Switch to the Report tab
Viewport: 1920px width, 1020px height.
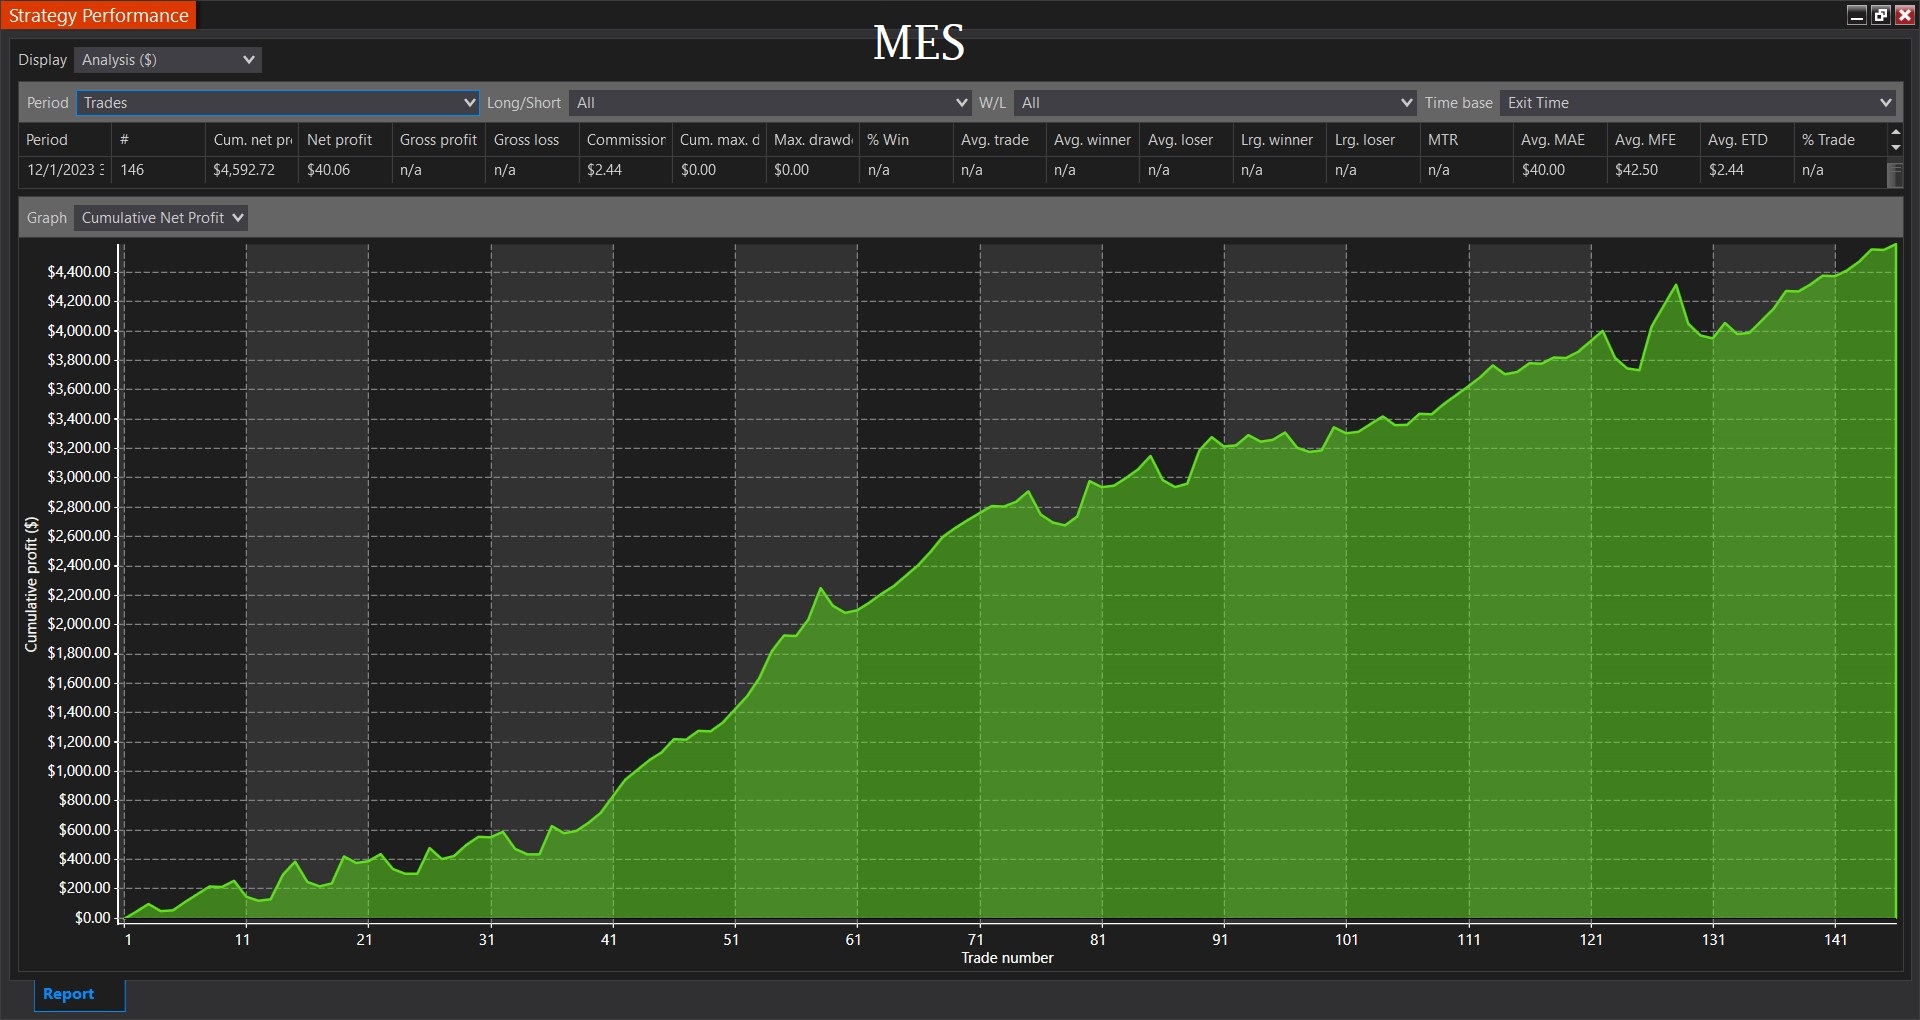pos(68,994)
